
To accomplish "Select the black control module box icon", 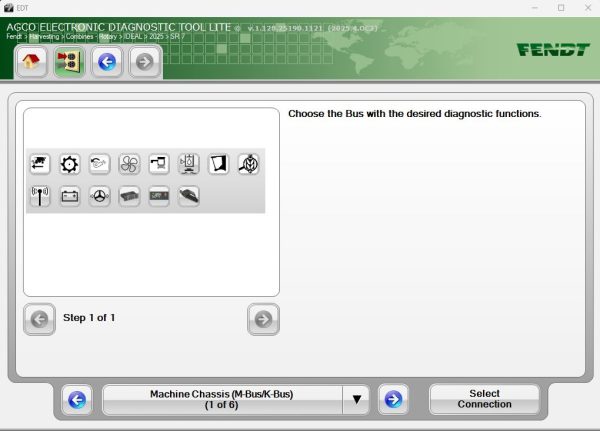I will point(129,196).
